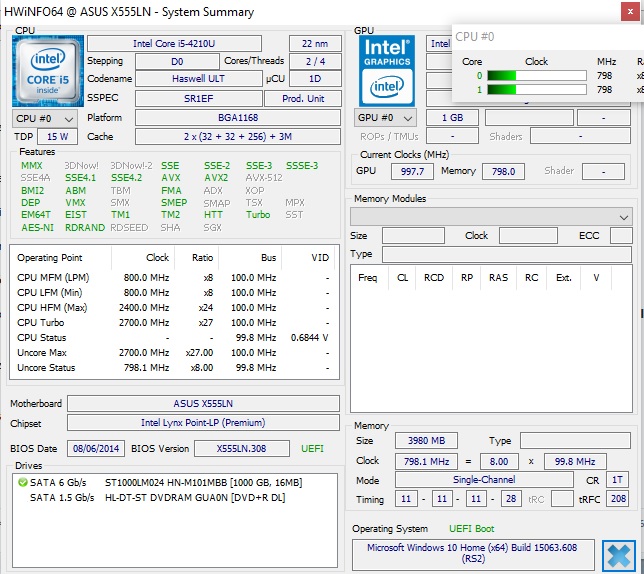644x574 pixels.
Task: Click the tRFC 208 timing field
Action: point(618,499)
